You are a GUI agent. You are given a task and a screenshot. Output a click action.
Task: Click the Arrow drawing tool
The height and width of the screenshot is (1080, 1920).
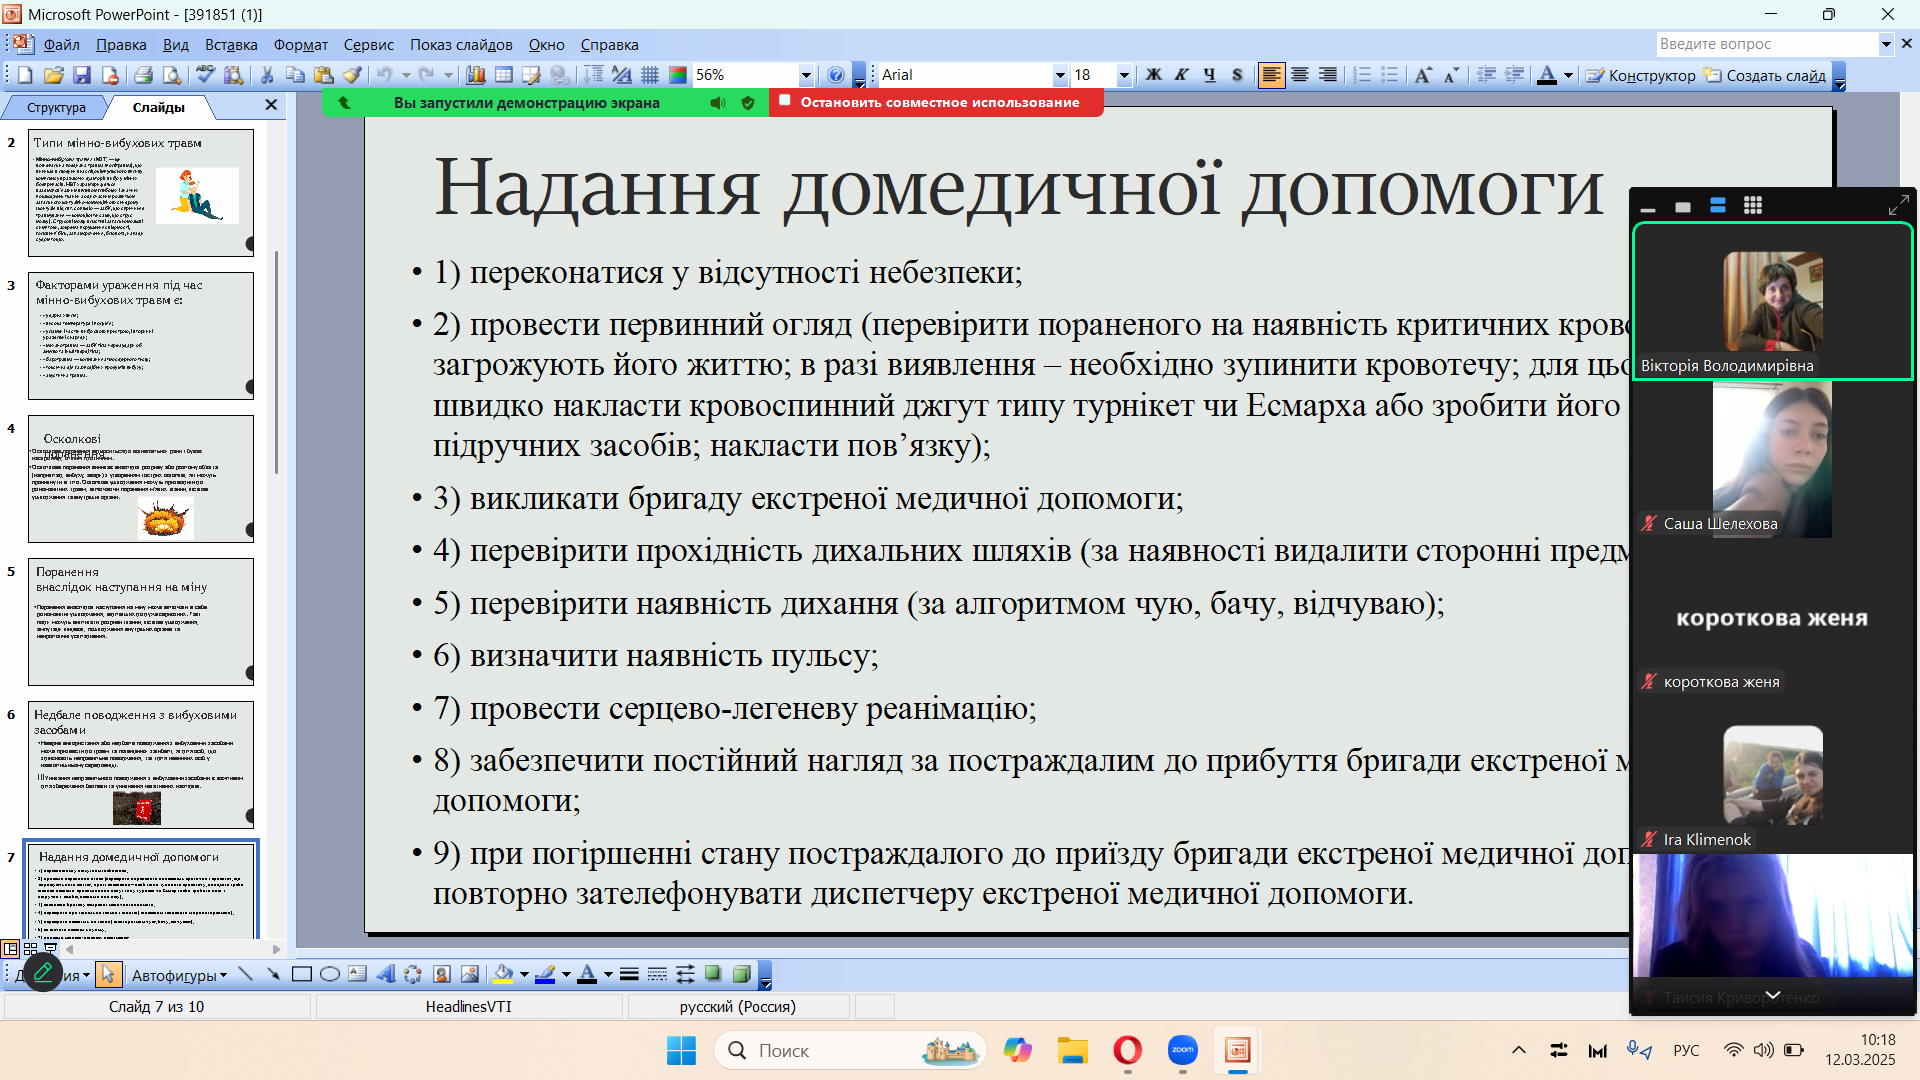(273, 975)
